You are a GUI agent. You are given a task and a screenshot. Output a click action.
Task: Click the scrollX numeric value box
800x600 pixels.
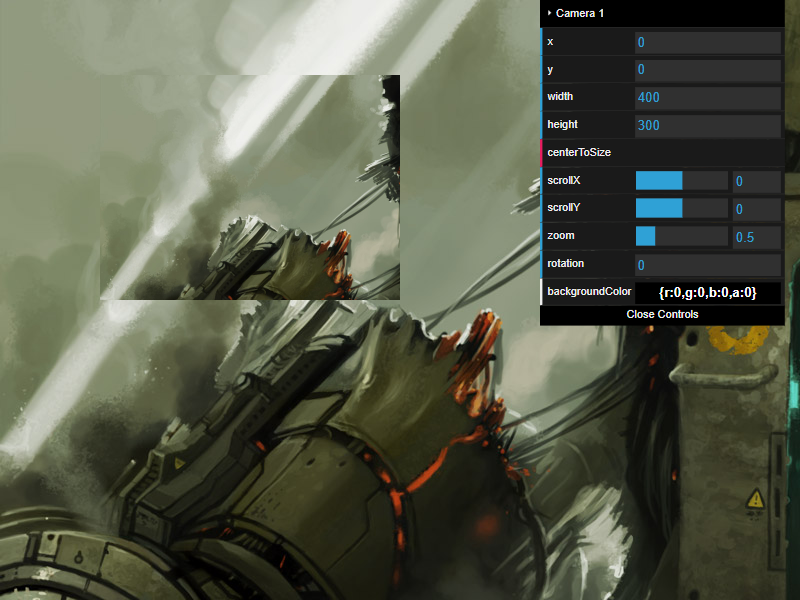click(755, 180)
